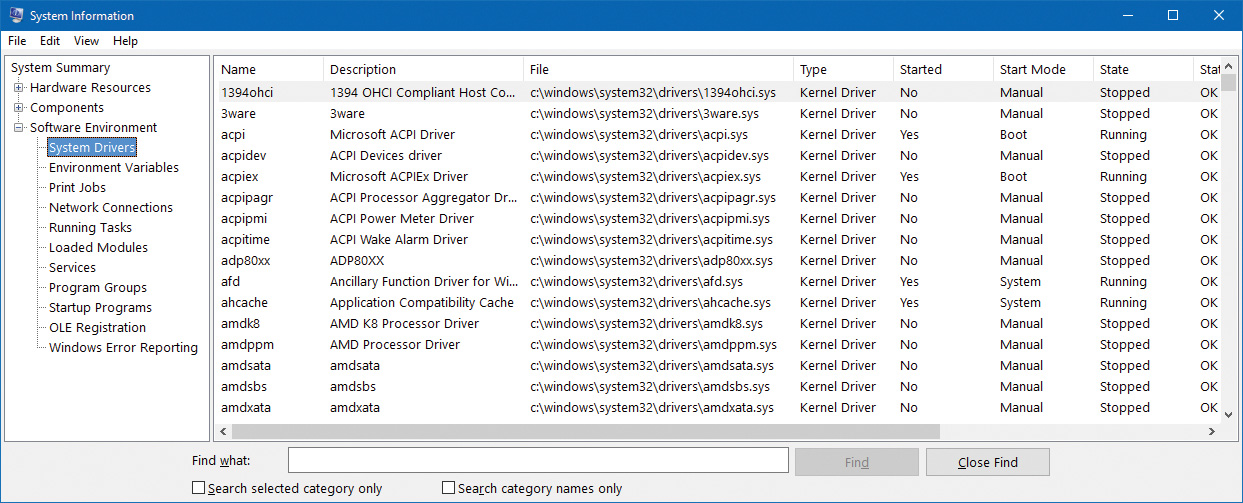The image size is (1243, 503).
Task: Enable Search selected category only checkbox
Action: 198,489
